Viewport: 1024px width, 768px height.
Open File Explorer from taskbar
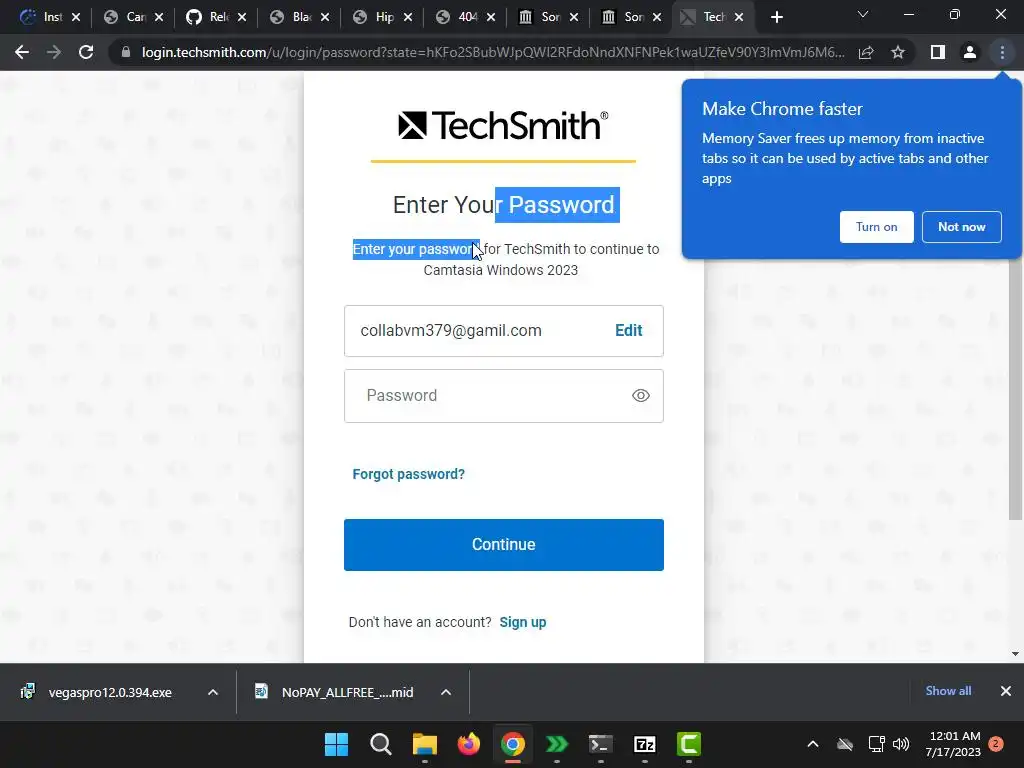424,744
